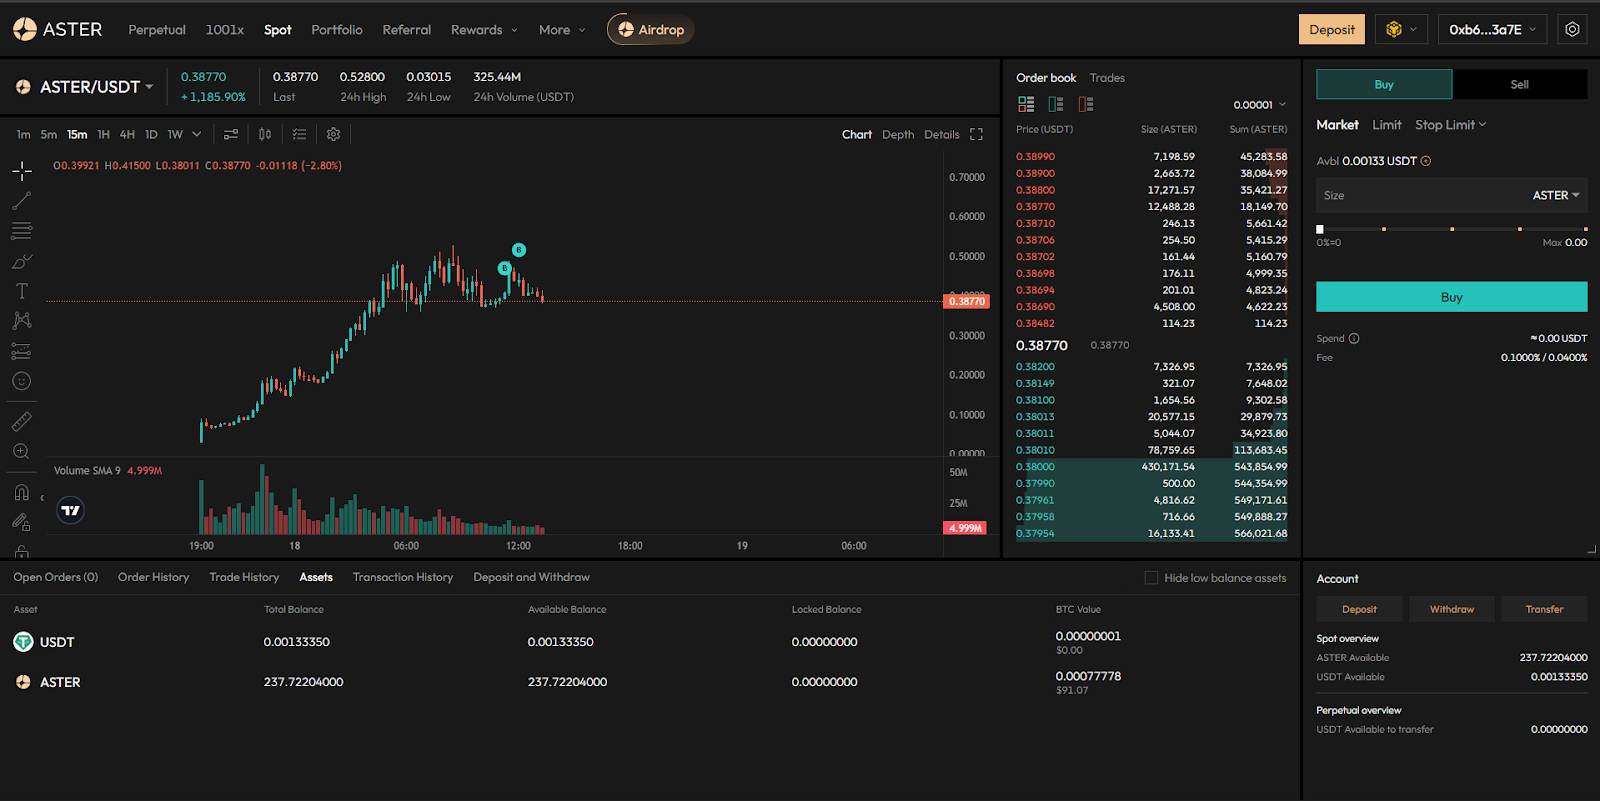This screenshot has height=801, width=1600.
Task: Expand chart to fullscreen
Action: tap(977, 134)
